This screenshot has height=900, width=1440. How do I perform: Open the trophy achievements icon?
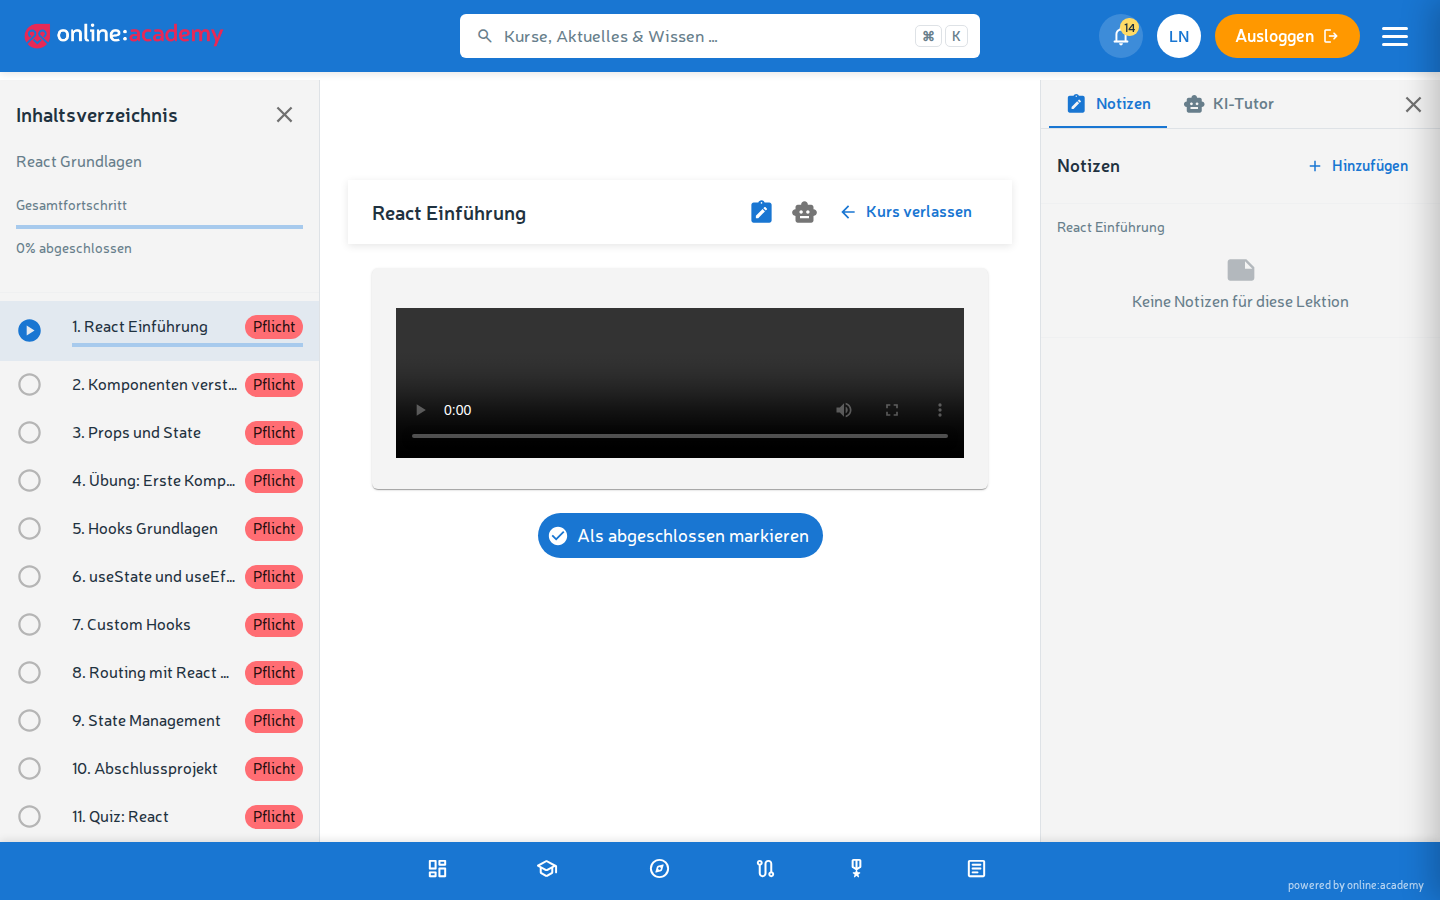pos(856,869)
